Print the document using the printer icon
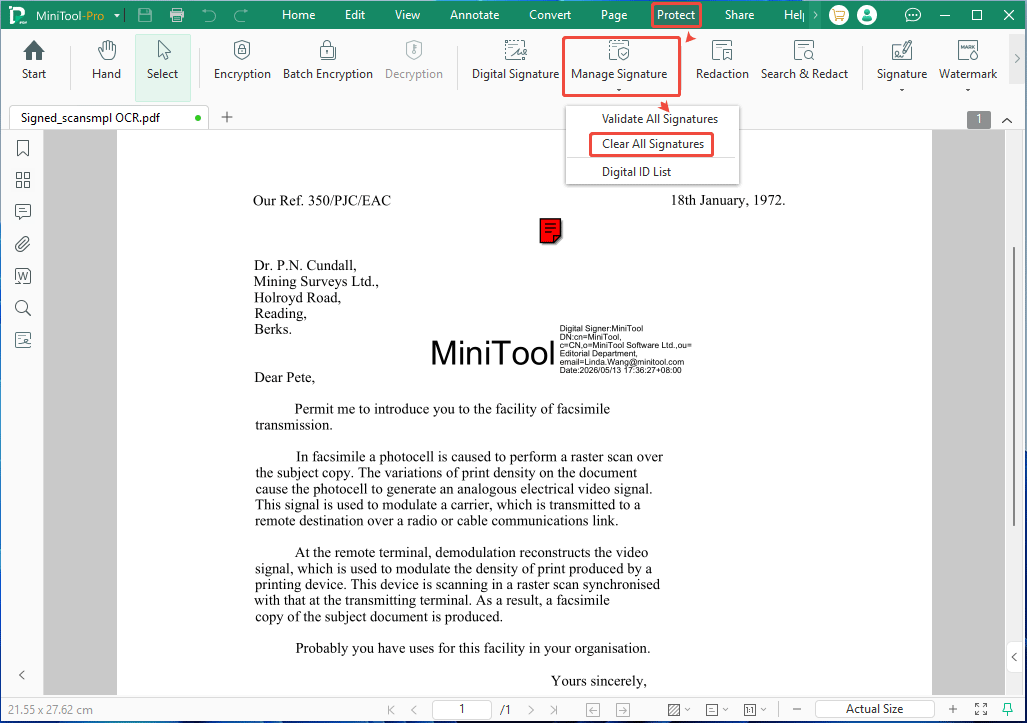The height and width of the screenshot is (723, 1027). (176, 15)
